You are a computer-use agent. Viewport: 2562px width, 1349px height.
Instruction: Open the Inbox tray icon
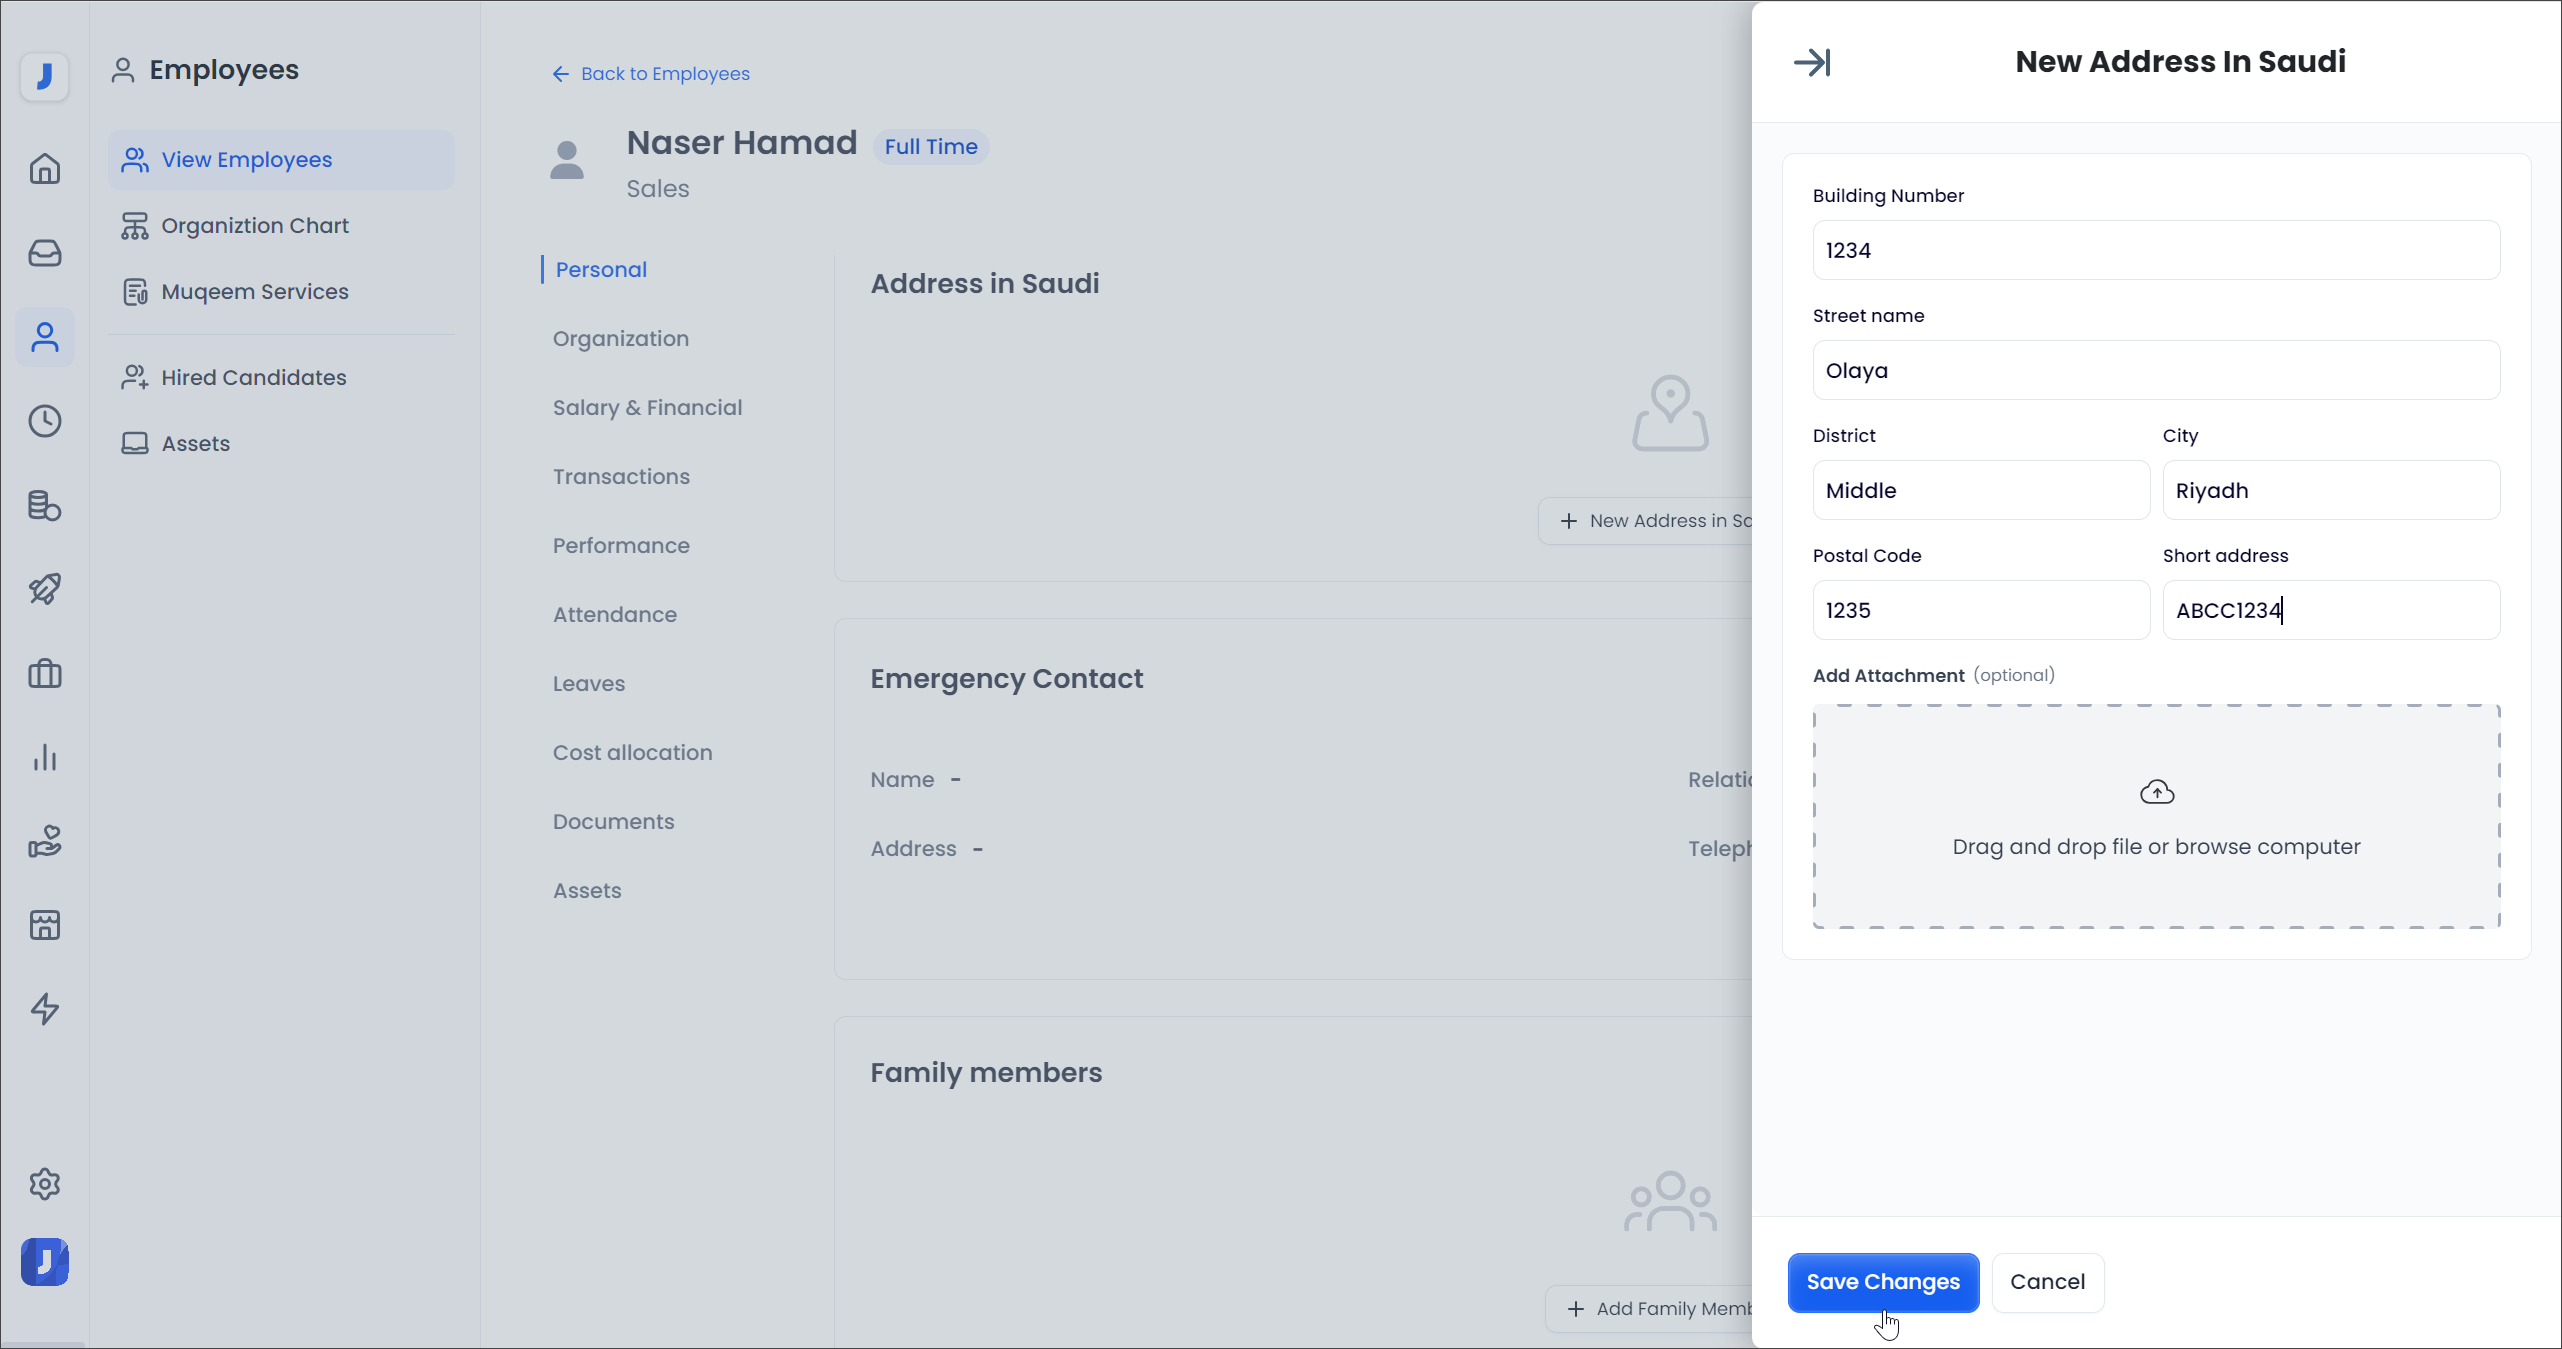(x=45, y=253)
